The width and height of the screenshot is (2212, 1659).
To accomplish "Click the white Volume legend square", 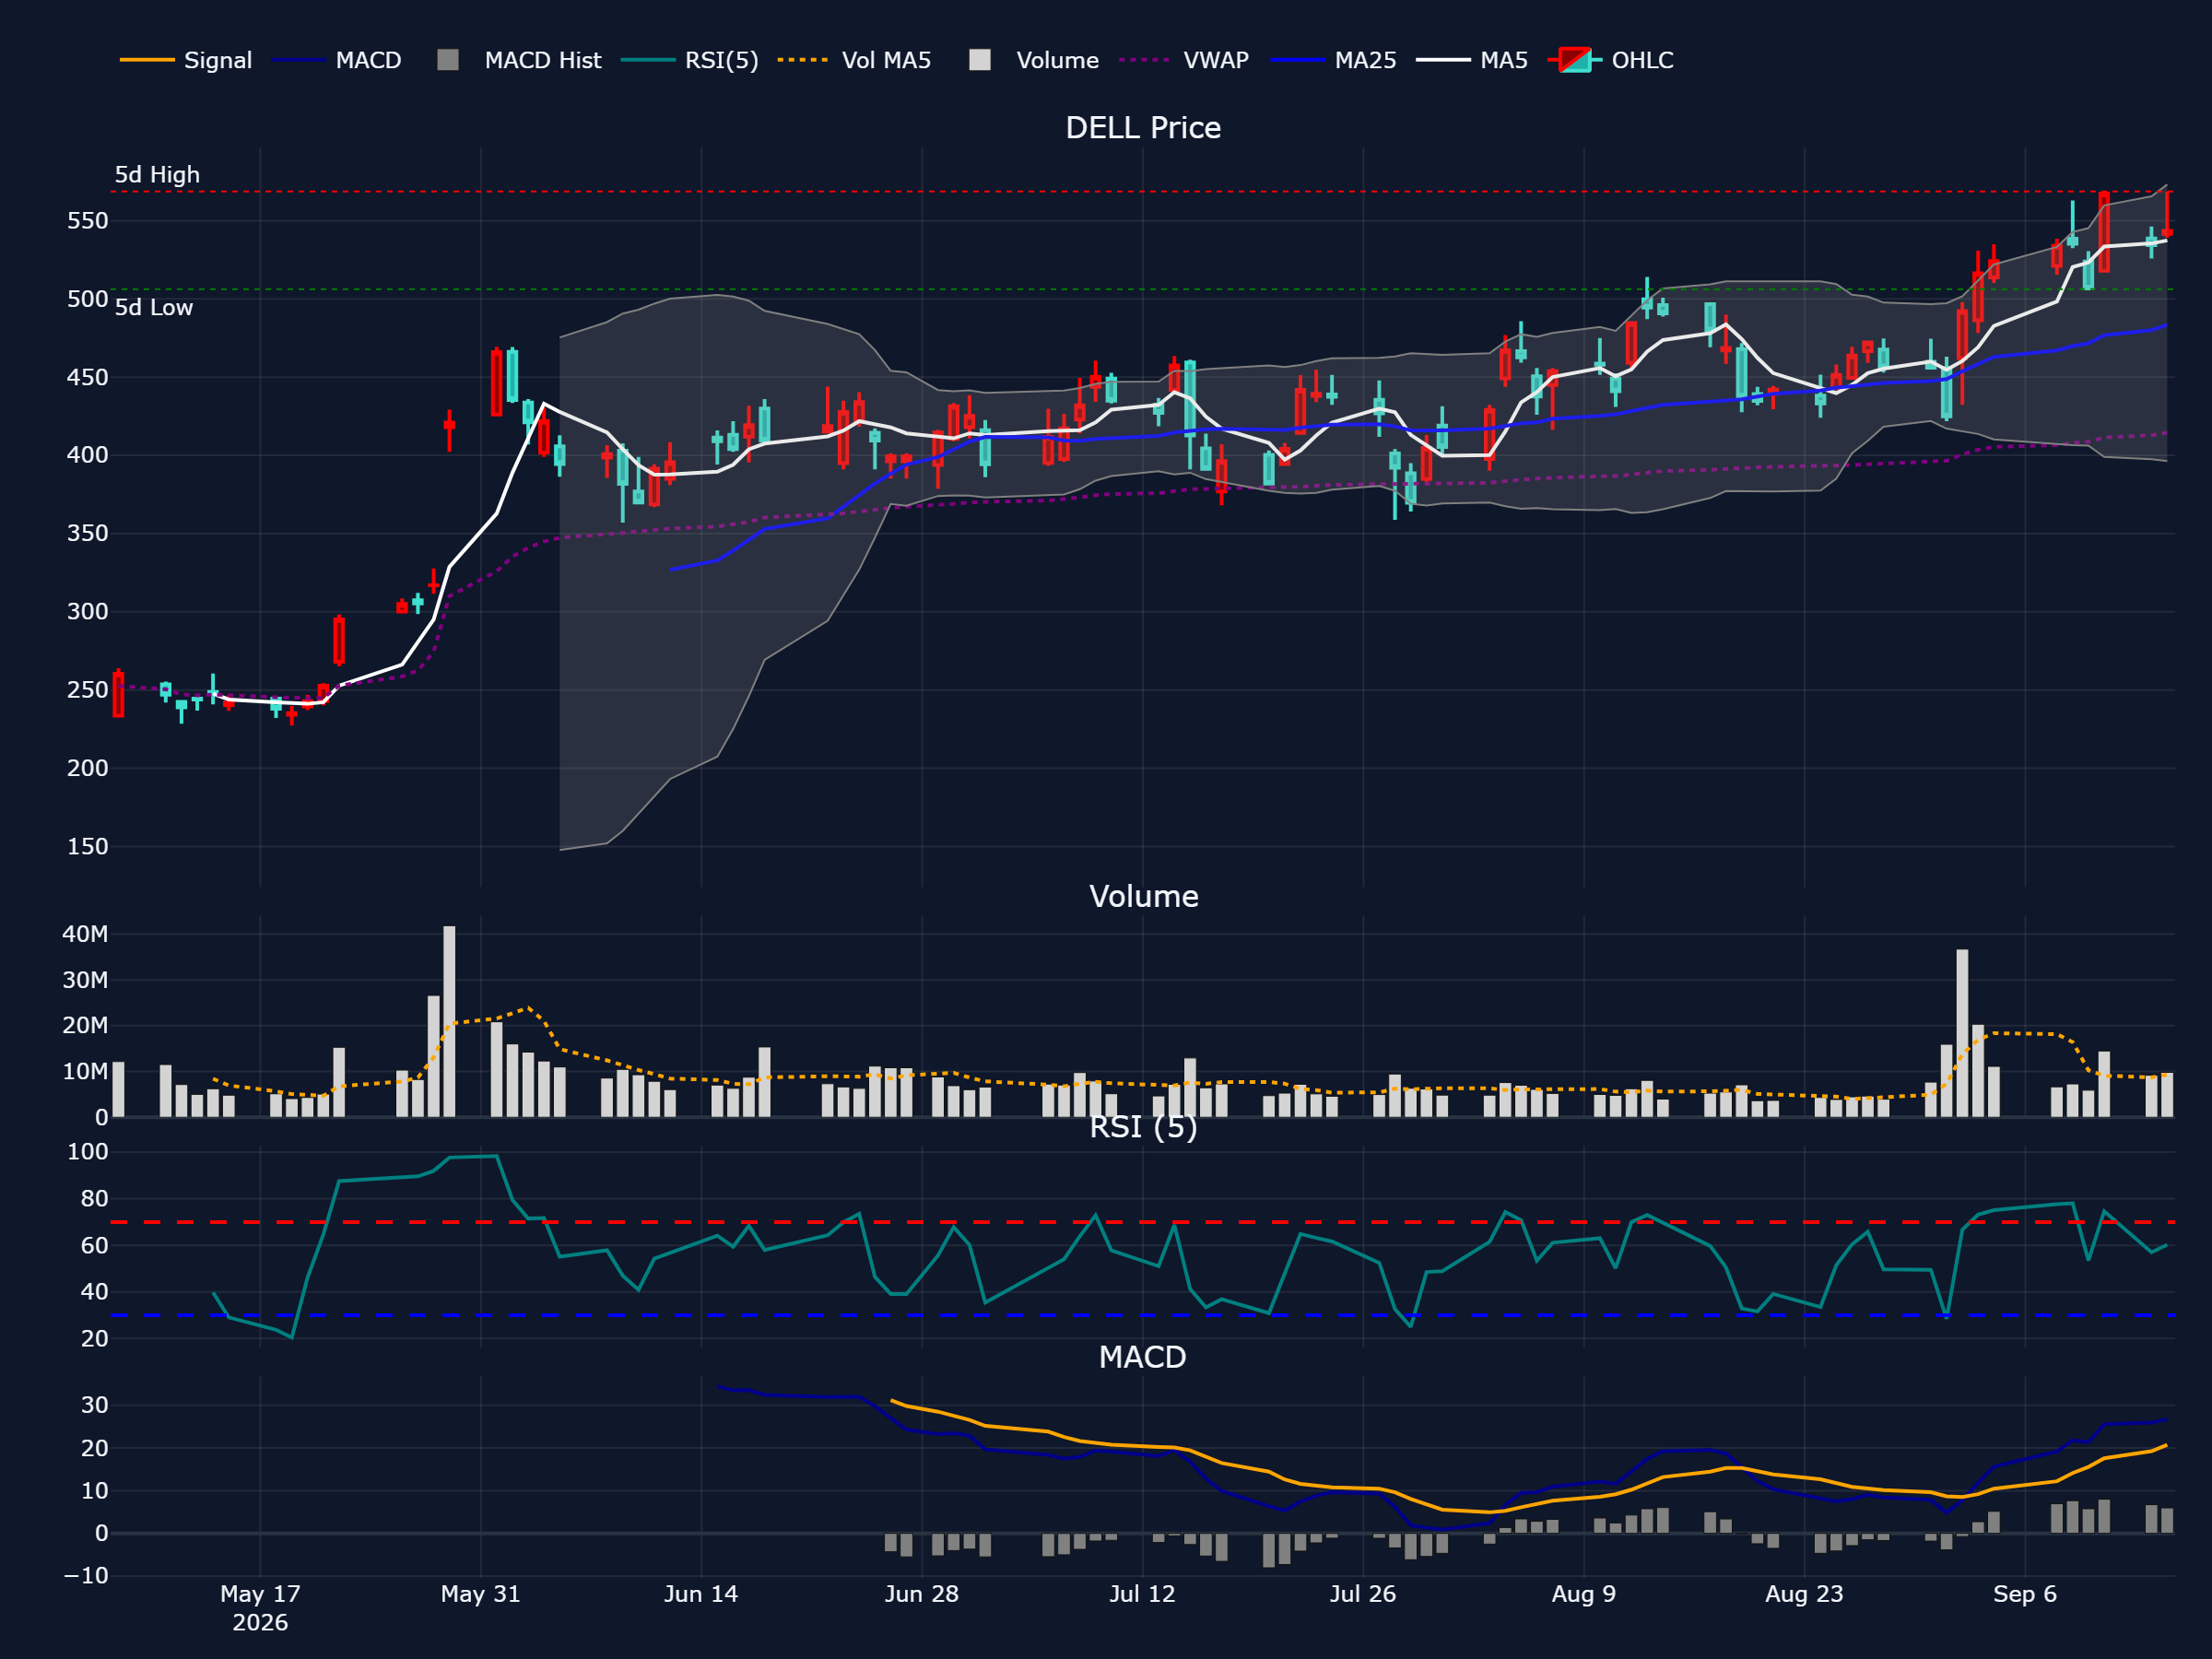I will (980, 60).
